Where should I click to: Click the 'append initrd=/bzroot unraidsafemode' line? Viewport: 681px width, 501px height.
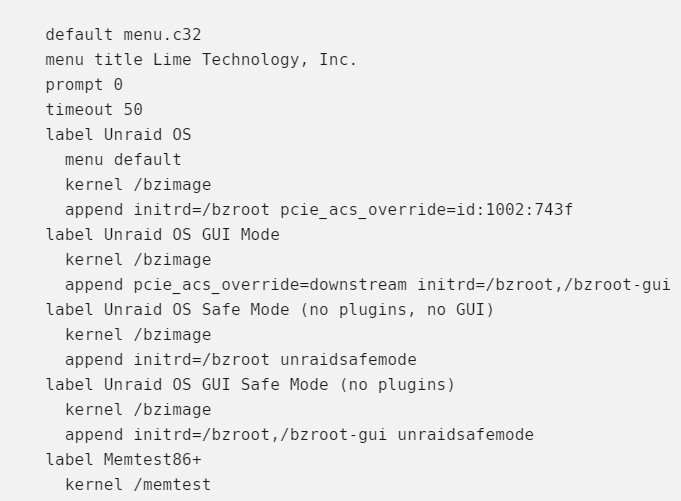(x=241, y=360)
